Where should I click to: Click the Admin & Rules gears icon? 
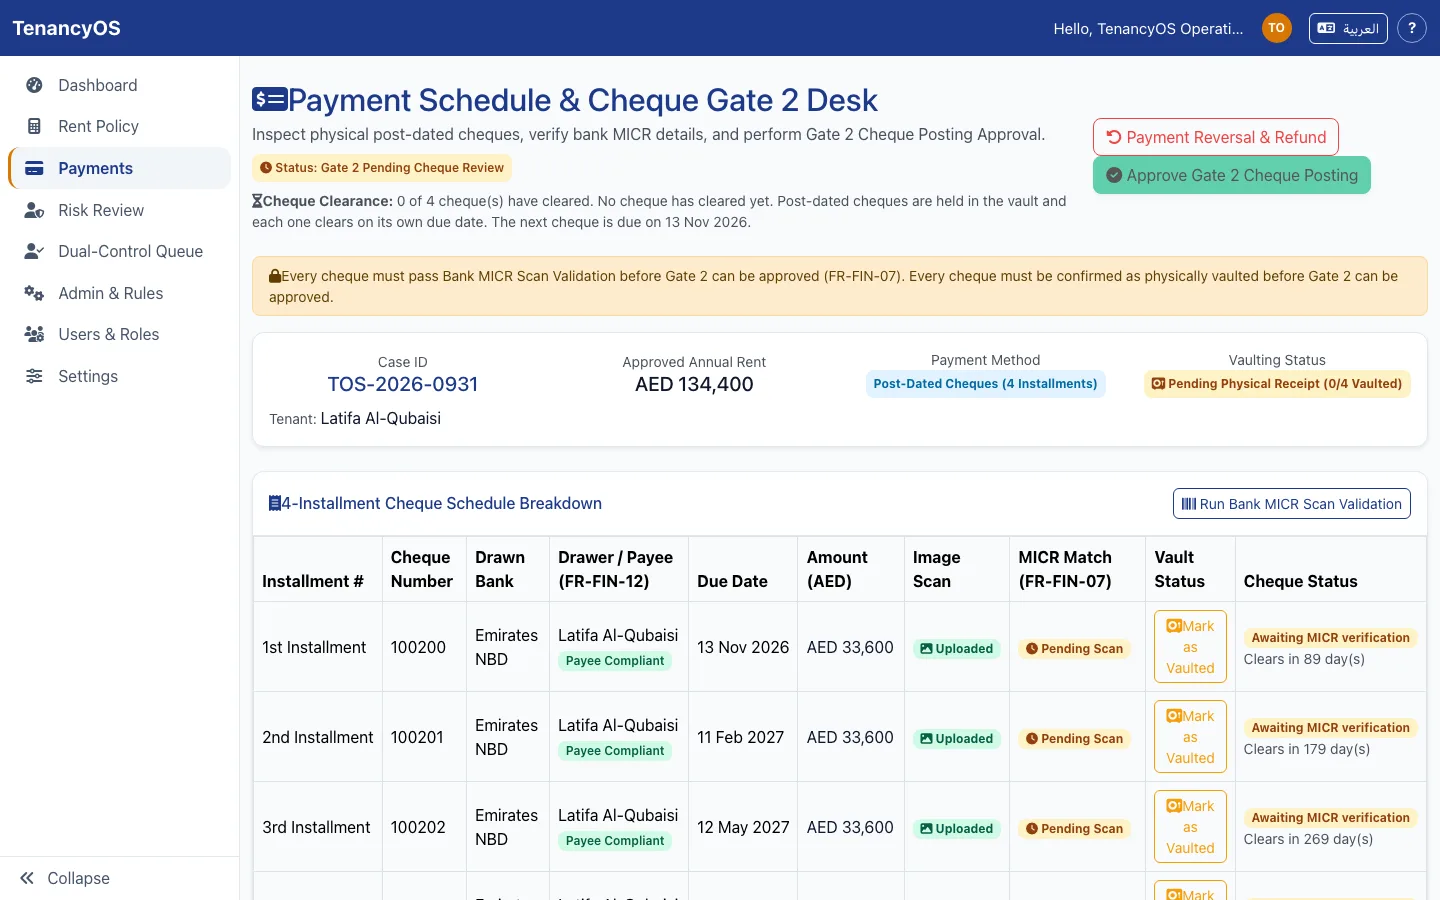coord(34,293)
